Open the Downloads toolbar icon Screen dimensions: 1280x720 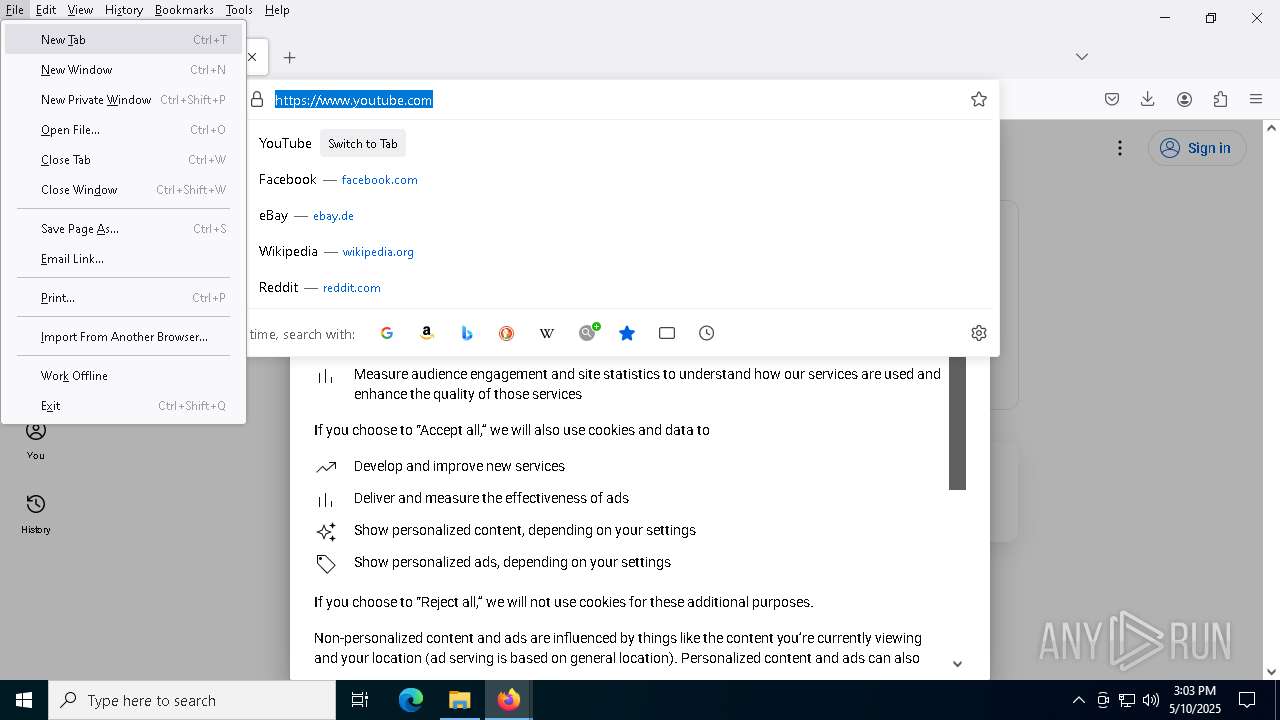pos(1148,99)
